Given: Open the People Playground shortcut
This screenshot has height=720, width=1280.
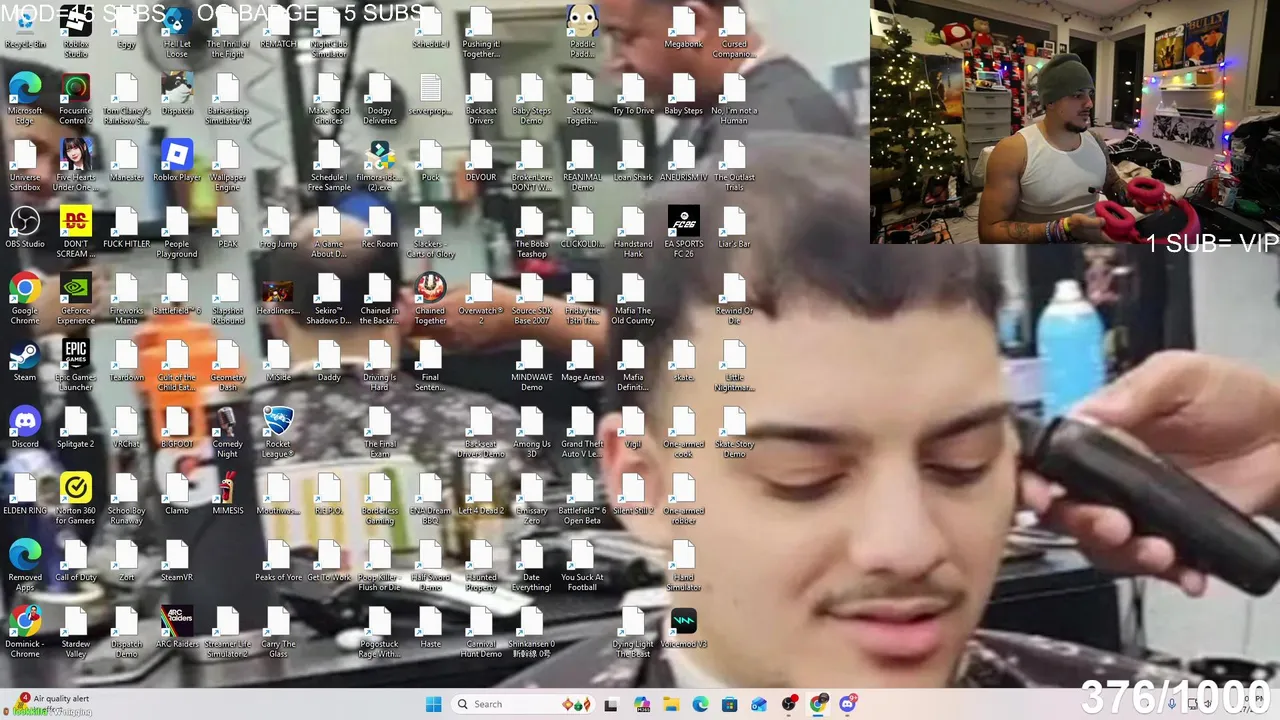Looking at the screenshot, I should (x=177, y=232).
